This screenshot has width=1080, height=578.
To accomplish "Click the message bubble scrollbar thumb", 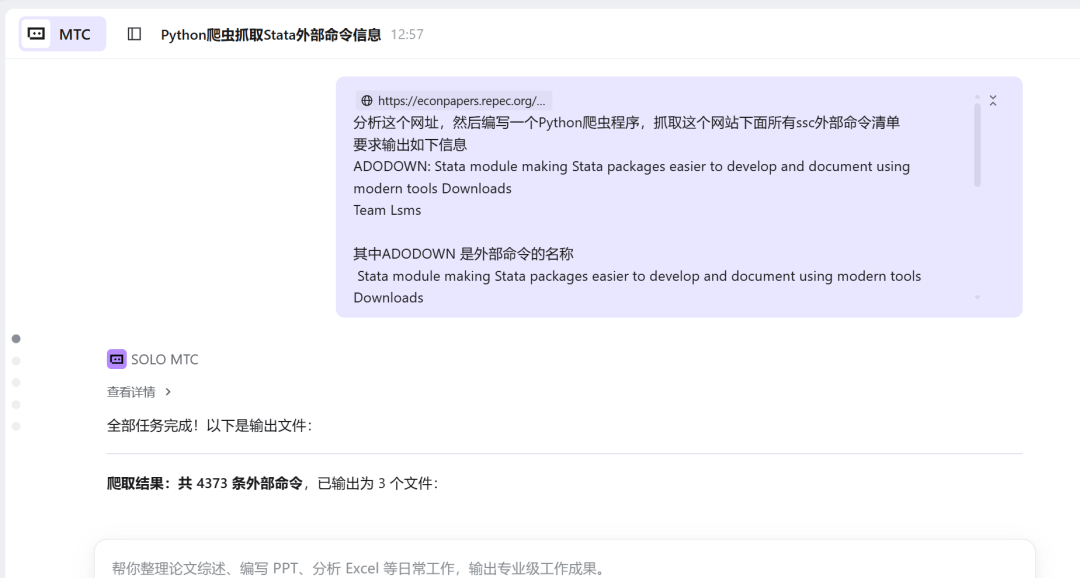I will click(x=977, y=145).
